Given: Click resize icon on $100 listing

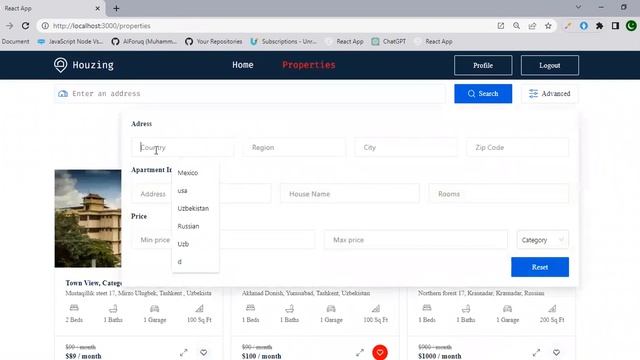Looking at the screenshot, I should (x=360, y=352).
